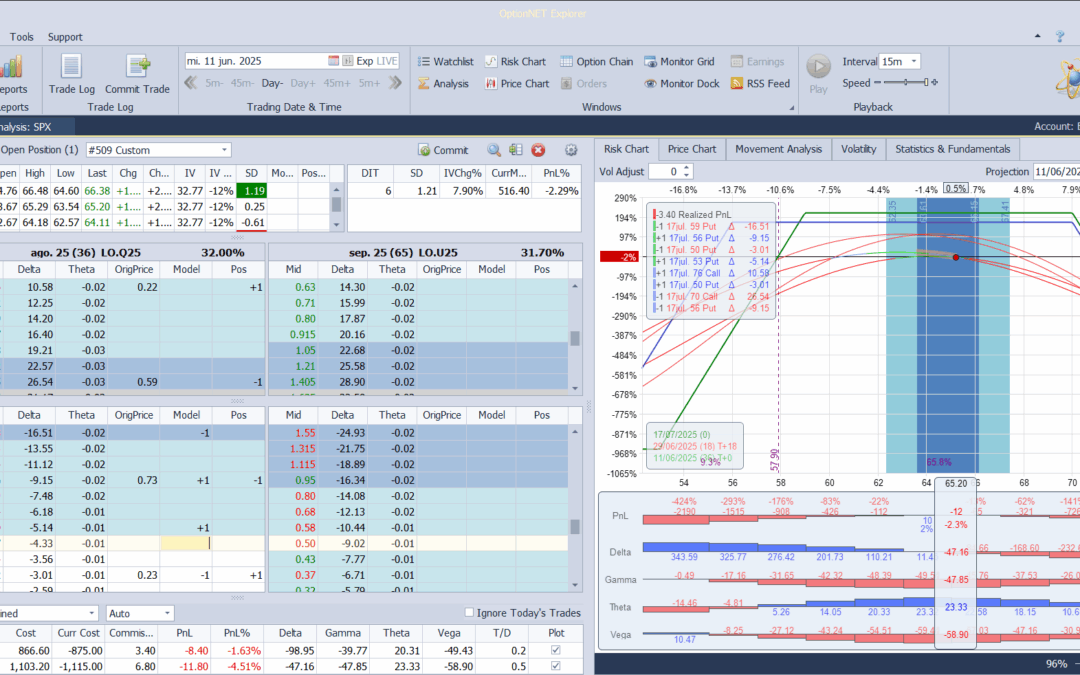Viewport: 1080px width, 675px height.
Task: Open the #509 Custom position dropdown
Action: [x=225, y=150]
